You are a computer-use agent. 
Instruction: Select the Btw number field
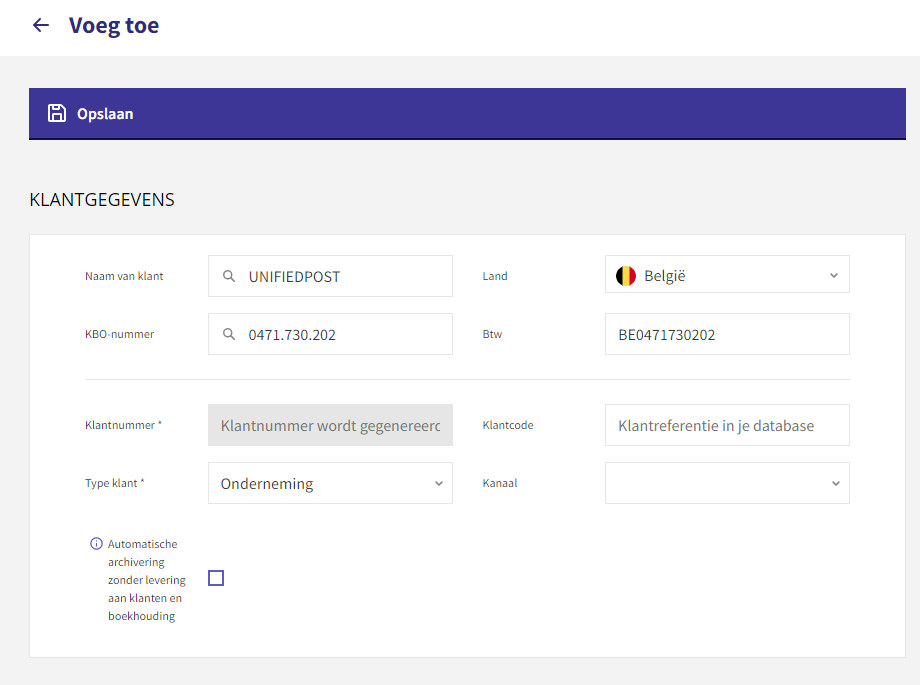727,334
